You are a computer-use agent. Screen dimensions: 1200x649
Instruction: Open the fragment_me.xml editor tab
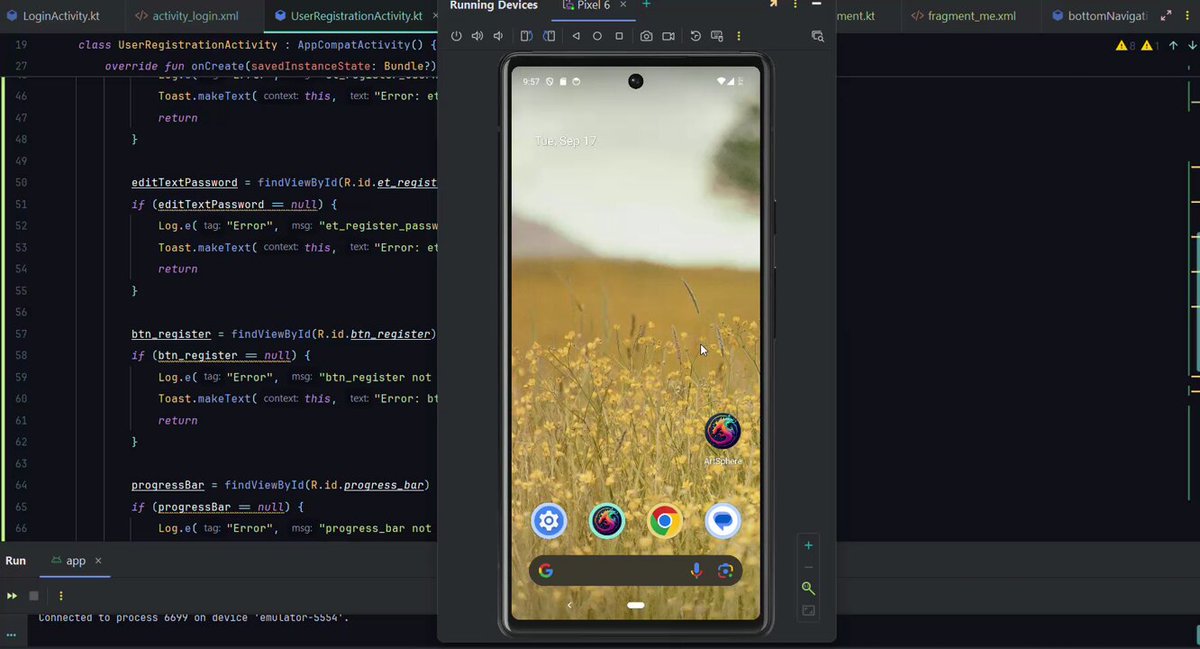(963, 16)
